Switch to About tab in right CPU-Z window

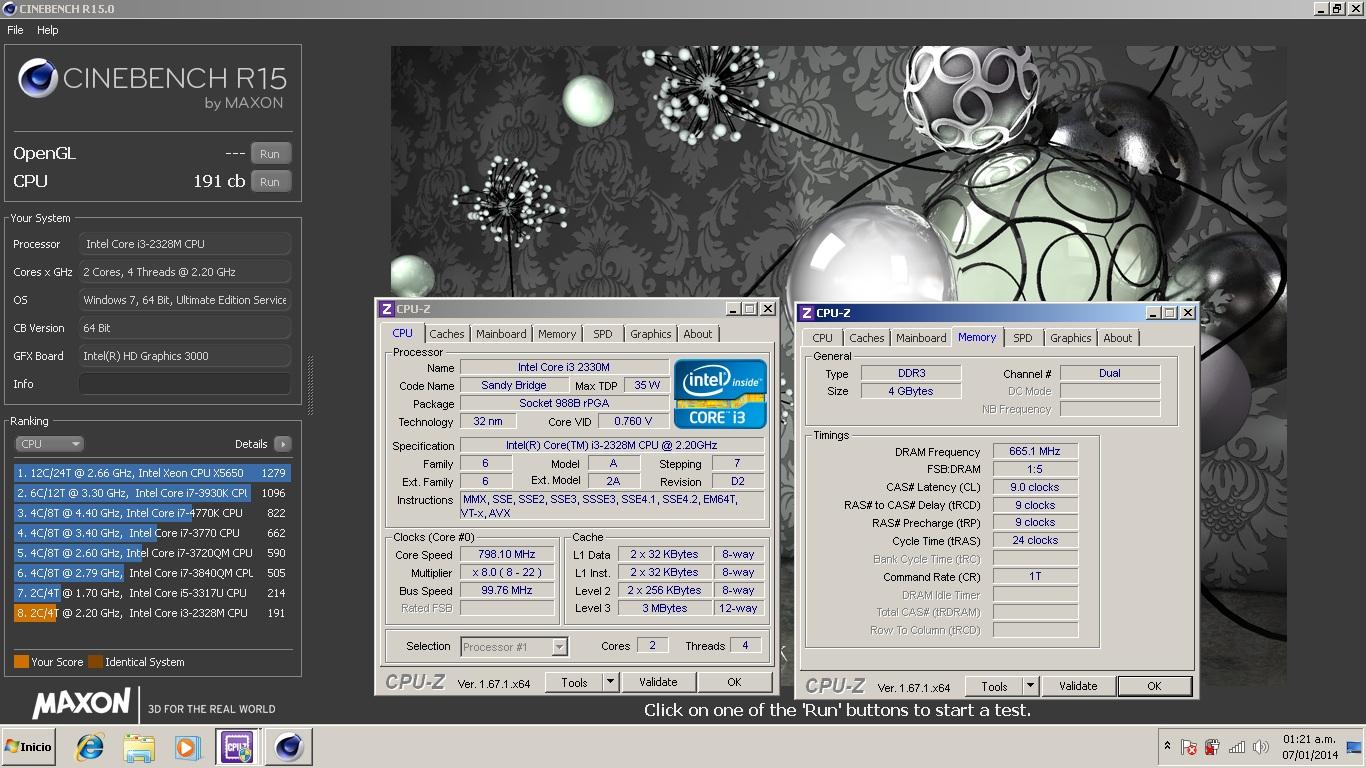pos(1118,338)
